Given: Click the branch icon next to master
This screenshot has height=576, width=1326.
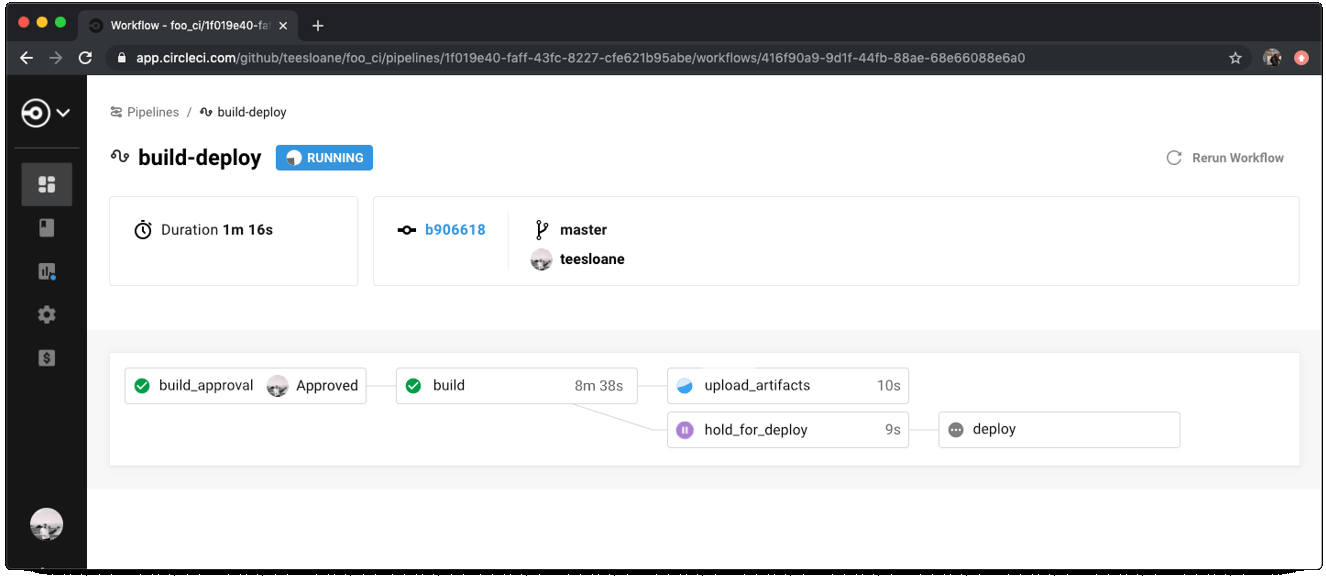Looking at the screenshot, I should point(541,229).
